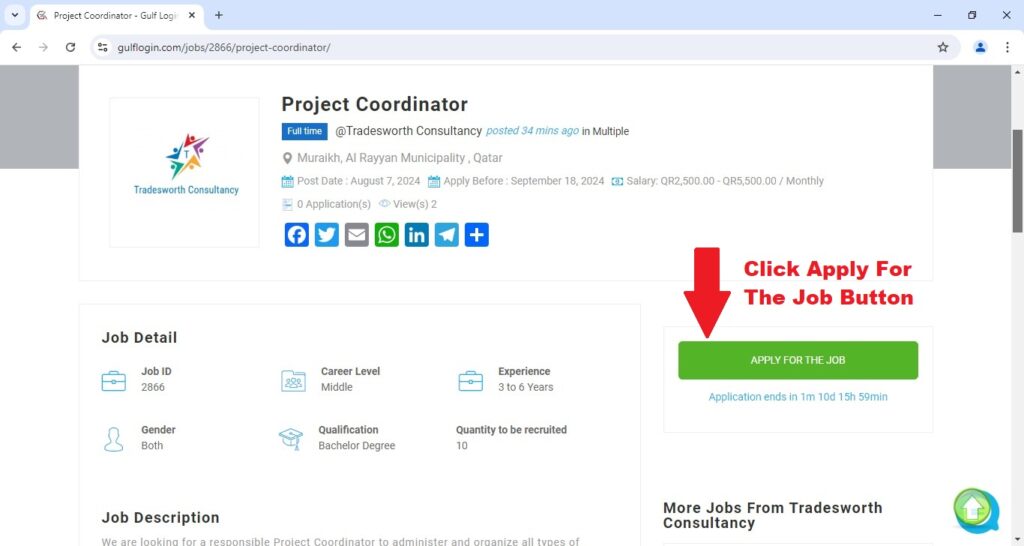Open the @Tradesworth Consultancy company link
The height and width of the screenshot is (546, 1024).
click(408, 131)
